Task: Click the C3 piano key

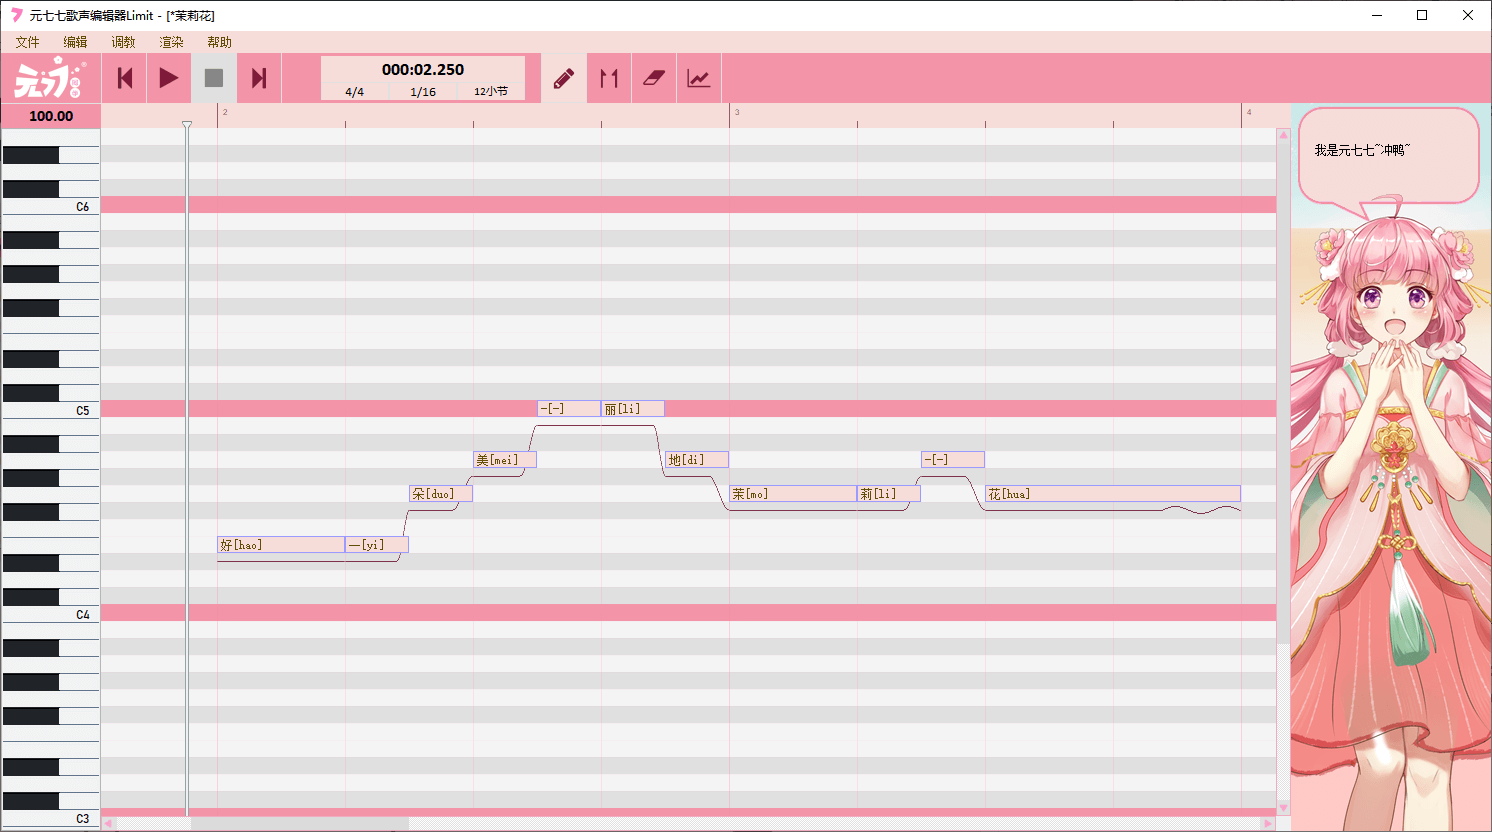Action: [51, 818]
